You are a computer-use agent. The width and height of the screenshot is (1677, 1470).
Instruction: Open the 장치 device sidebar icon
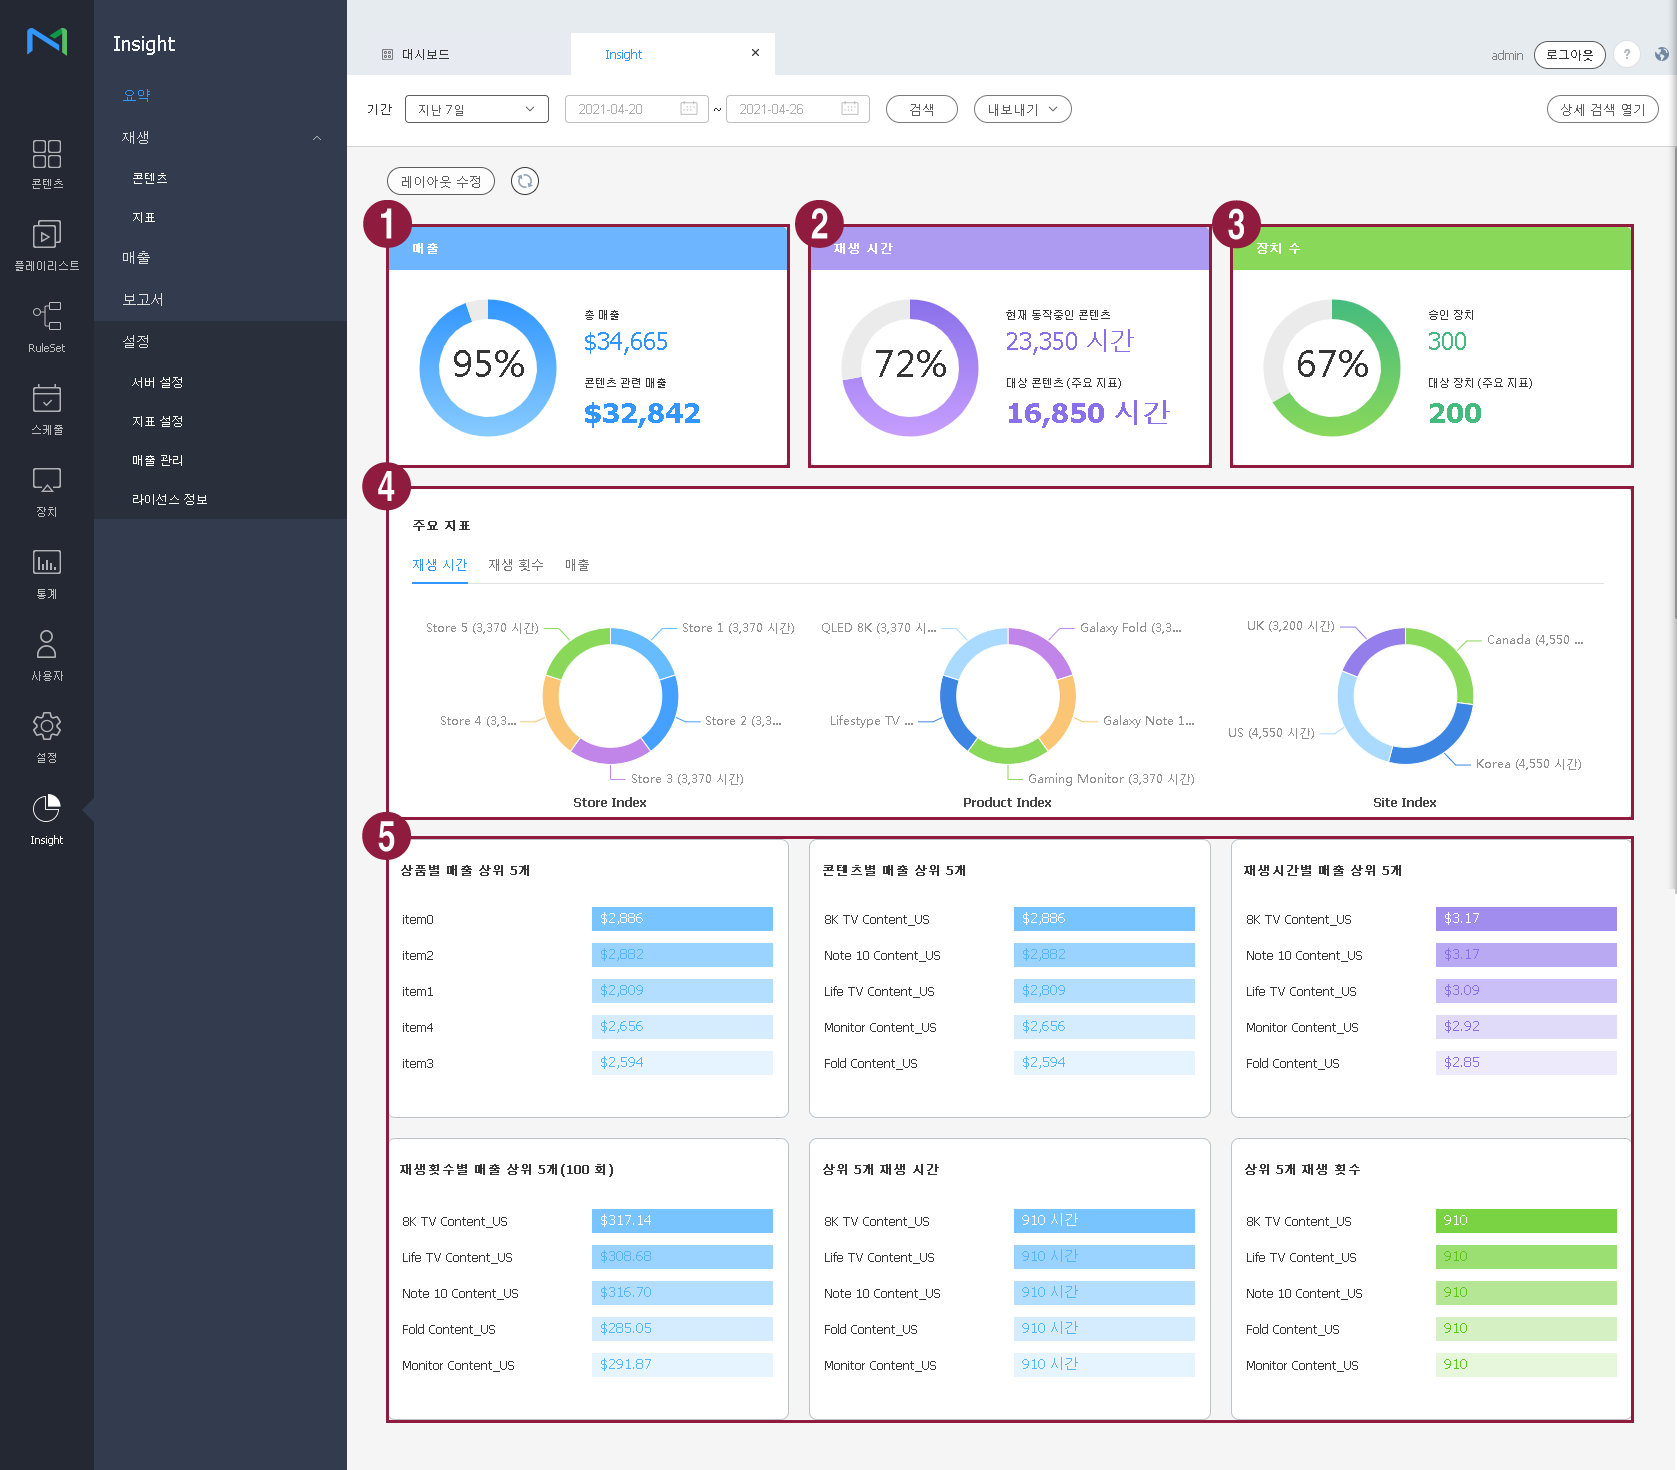(46, 491)
